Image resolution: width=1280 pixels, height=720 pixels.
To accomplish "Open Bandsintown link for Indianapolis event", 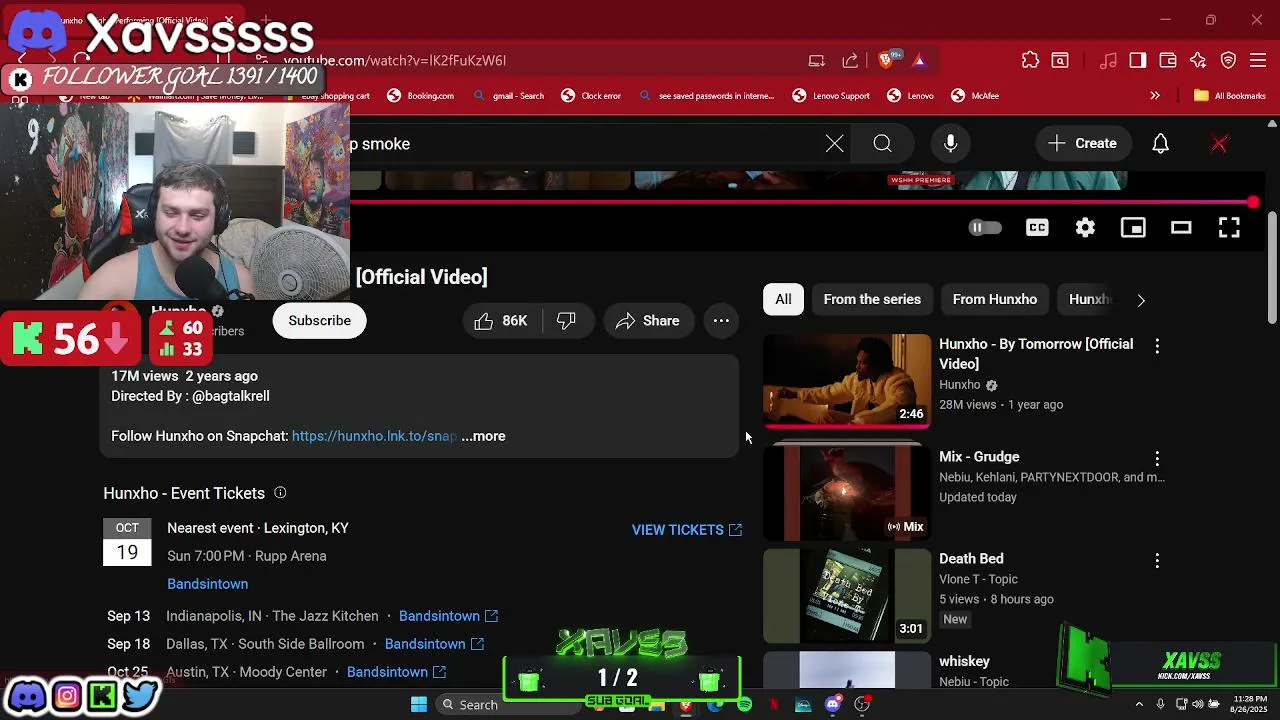I will click(x=448, y=616).
